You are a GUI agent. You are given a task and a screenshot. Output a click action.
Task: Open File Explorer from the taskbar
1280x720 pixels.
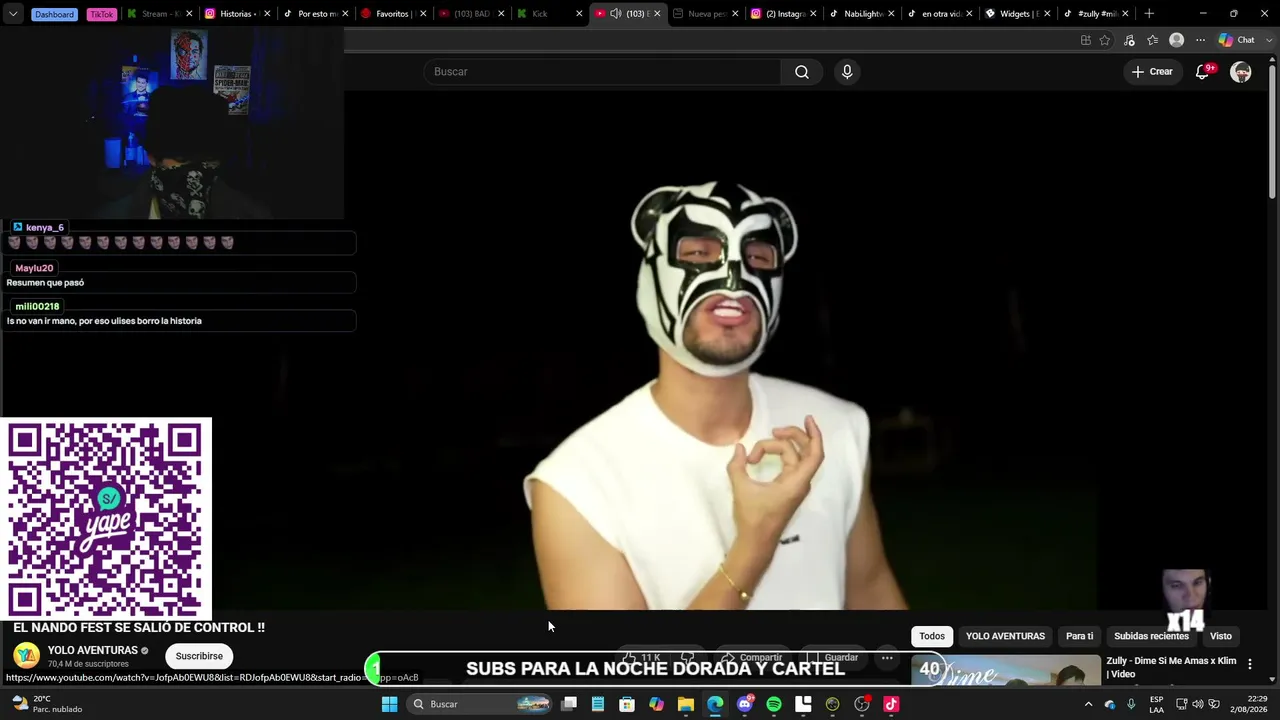coord(686,704)
